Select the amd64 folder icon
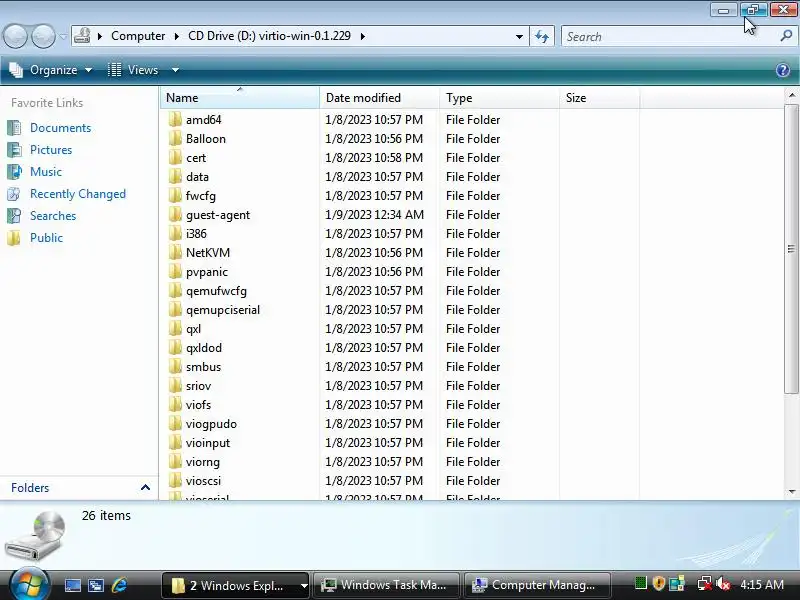 [x=175, y=119]
